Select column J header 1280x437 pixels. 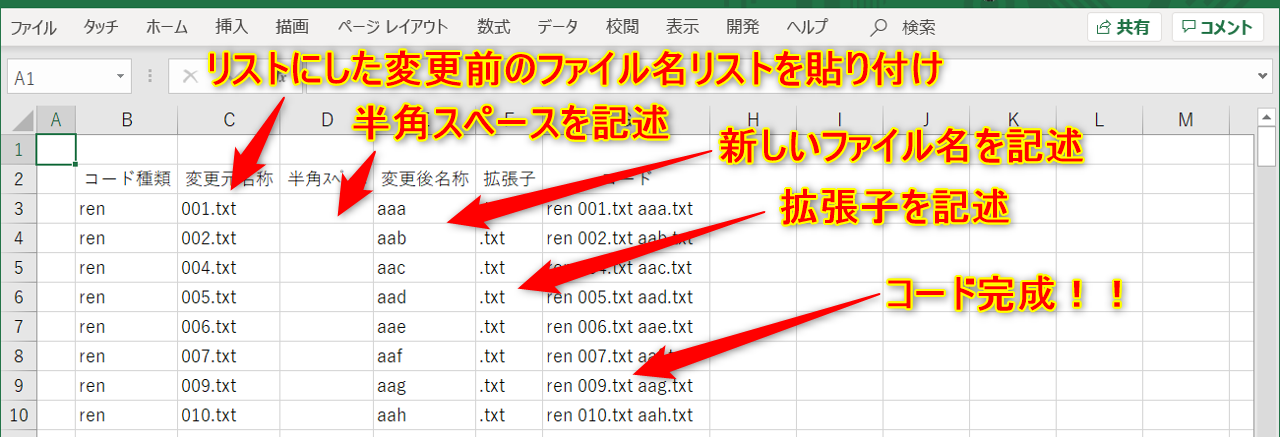927,120
